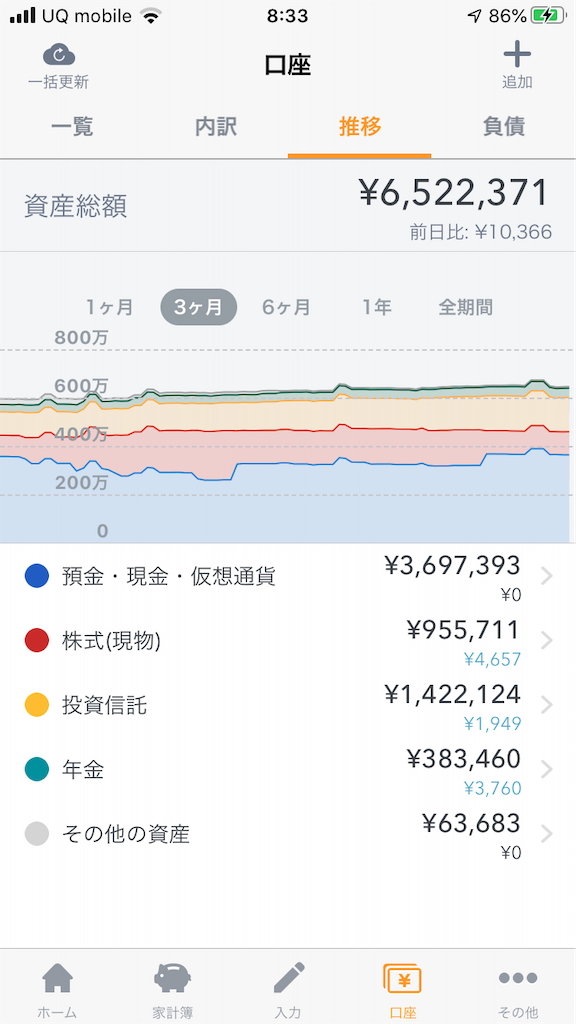Tap the total ¥6,522,371 amount
The width and height of the screenshot is (576, 1024).
[453, 194]
